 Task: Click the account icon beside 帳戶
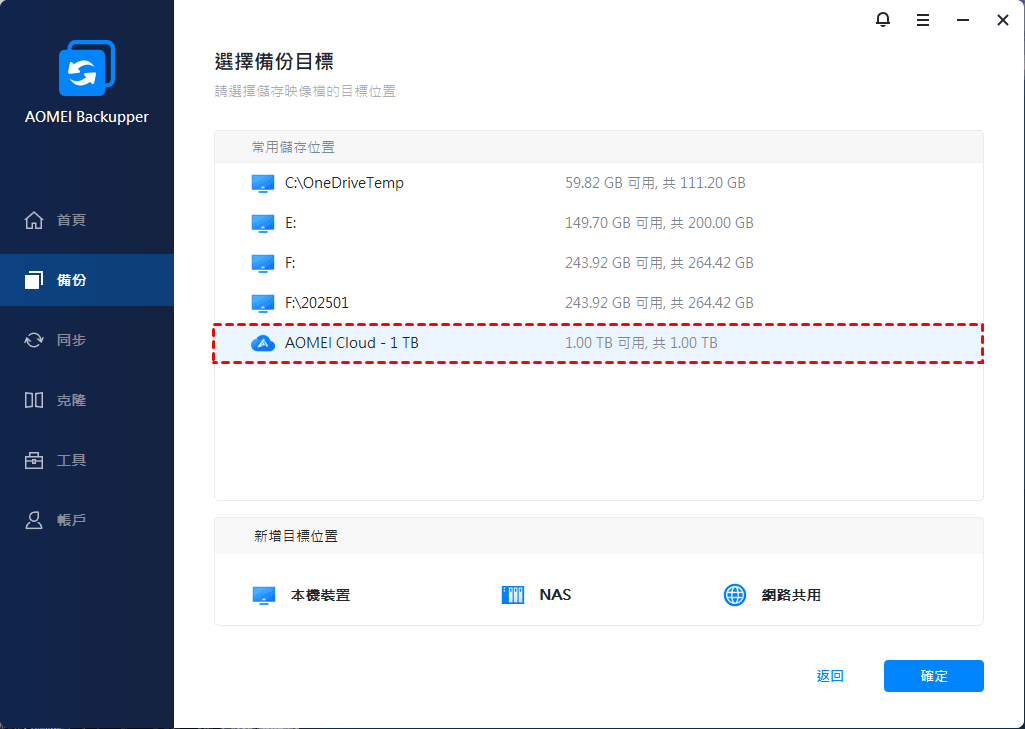coord(34,520)
